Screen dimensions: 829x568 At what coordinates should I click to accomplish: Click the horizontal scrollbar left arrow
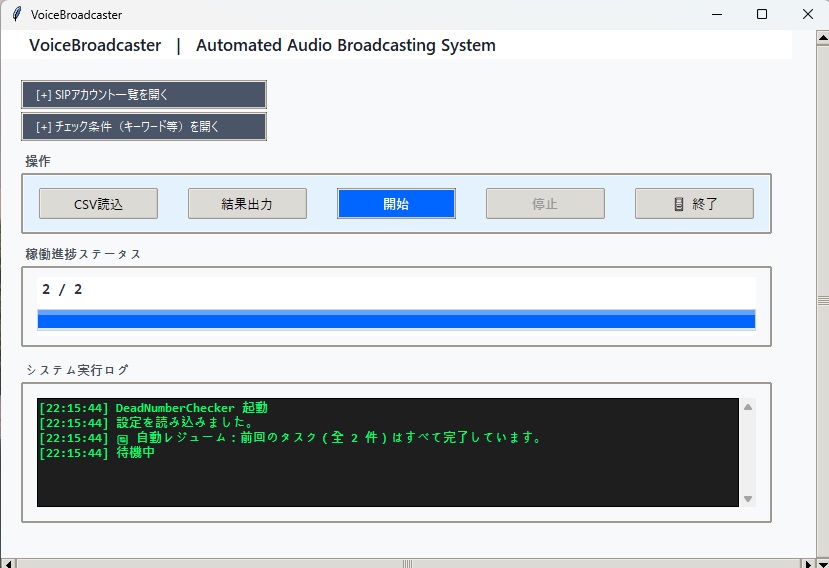click(x=8, y=564)
